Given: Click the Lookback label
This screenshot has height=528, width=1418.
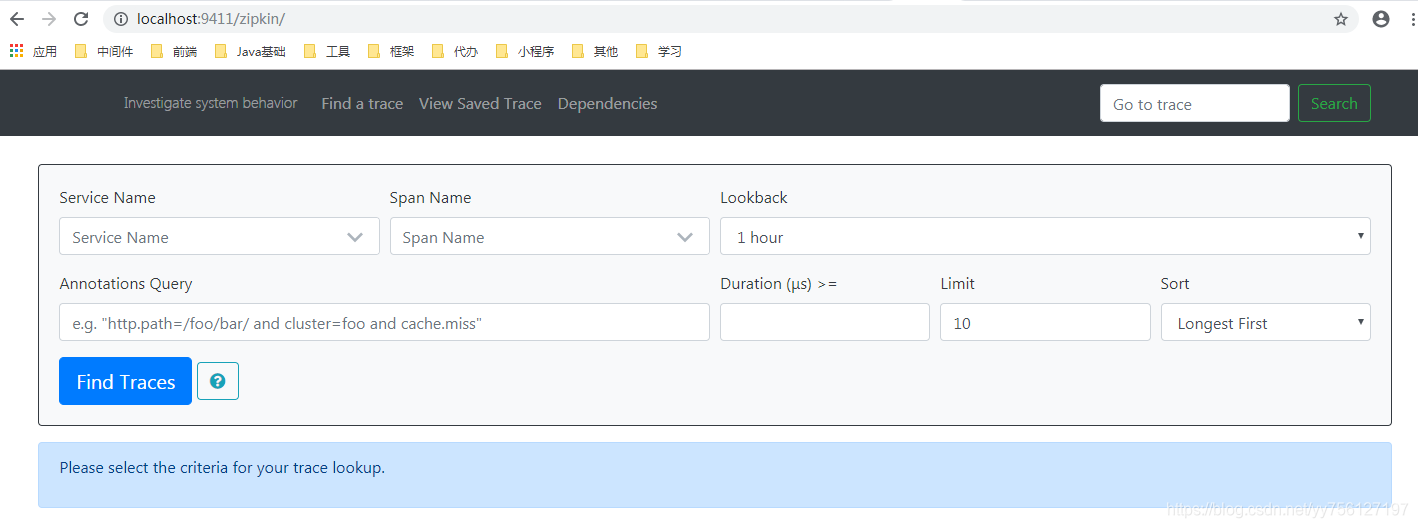Looking at the screenshot, I should (754, 197).
